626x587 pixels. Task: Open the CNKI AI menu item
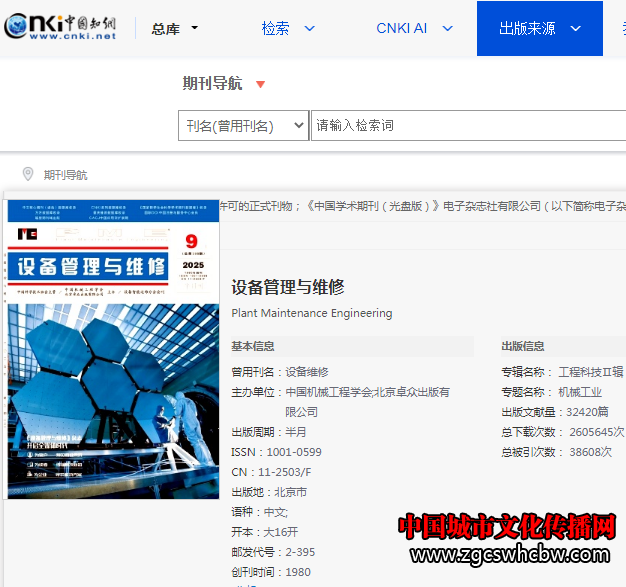tap(401, 28)
